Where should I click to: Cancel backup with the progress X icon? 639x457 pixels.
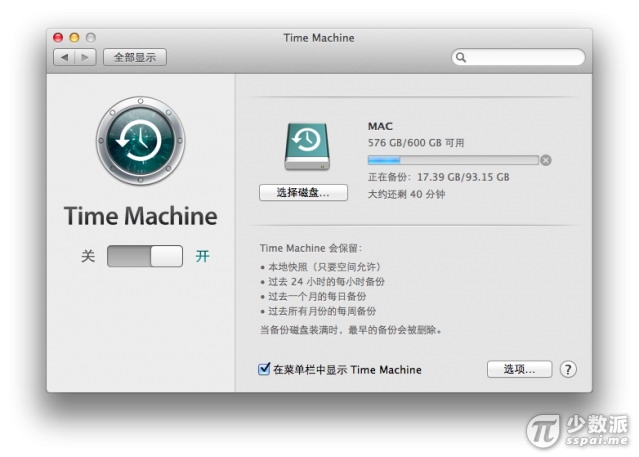click(x=546, y=160)
